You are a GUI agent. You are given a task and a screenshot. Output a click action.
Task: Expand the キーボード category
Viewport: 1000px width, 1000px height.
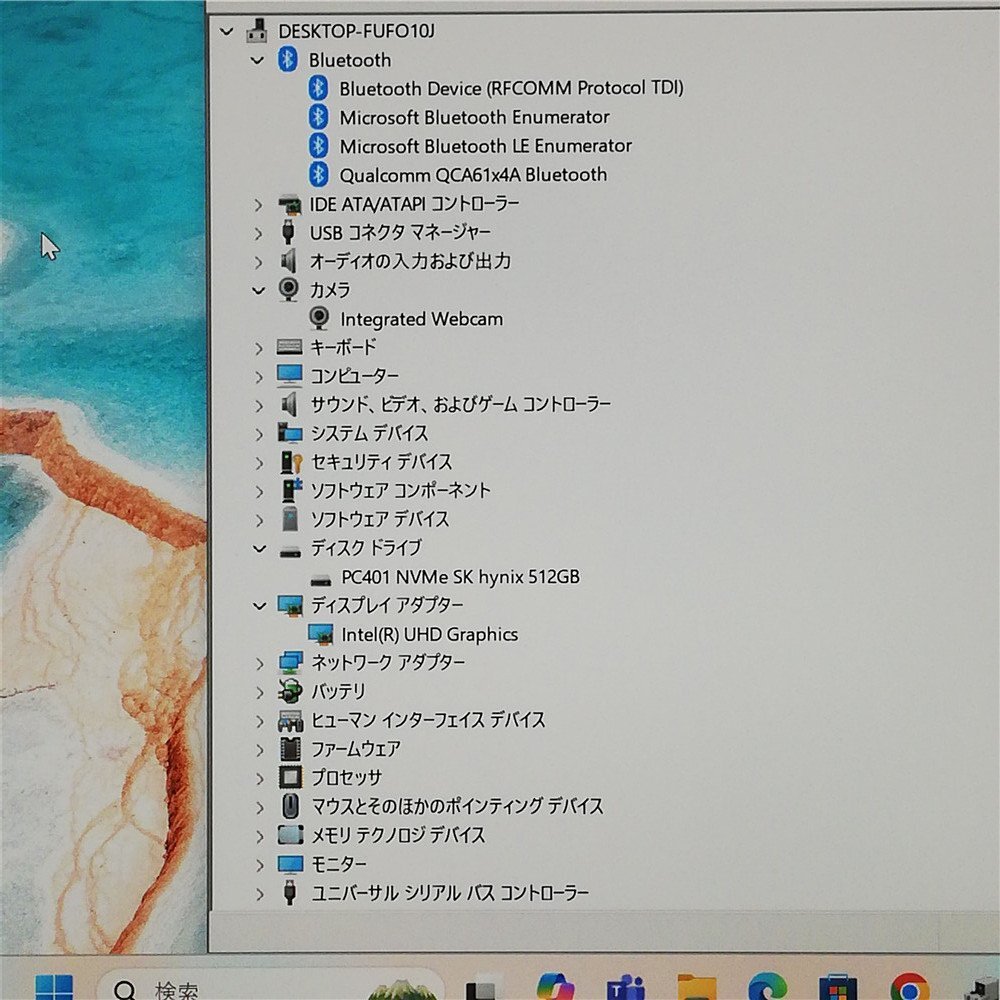pyautogui.click(x=258, y=348)
